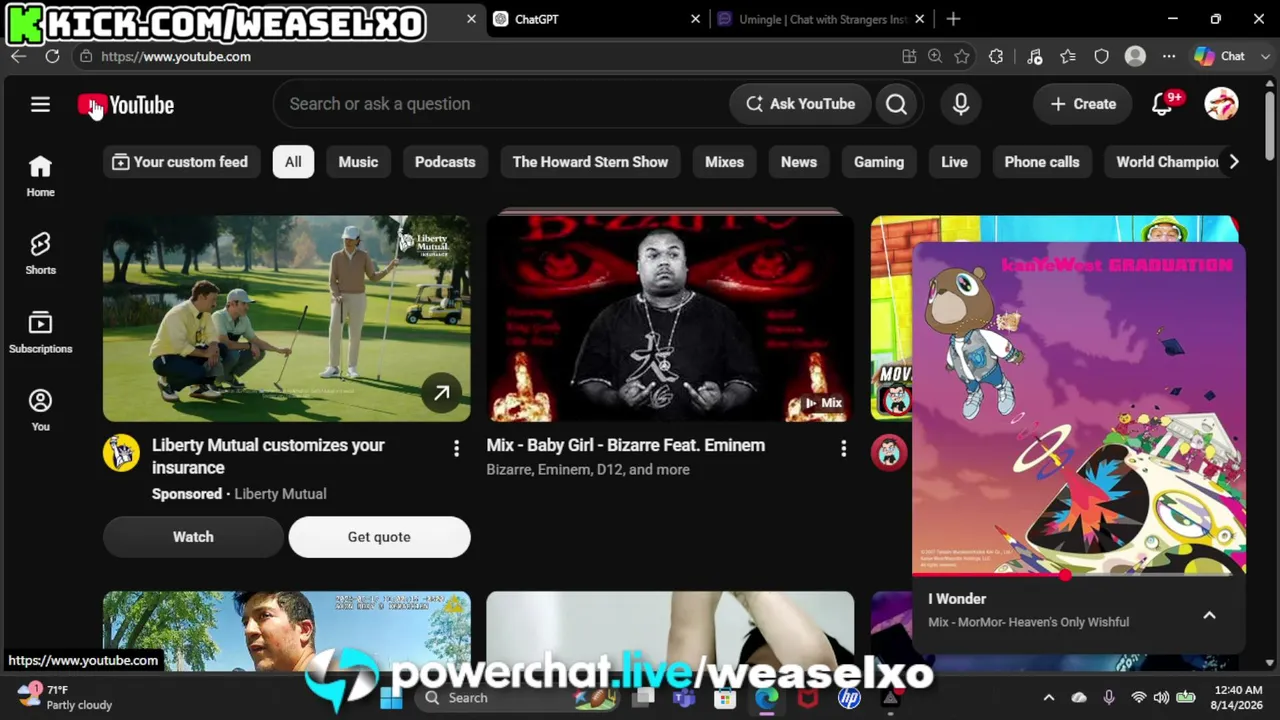Open more options for Liberty Mutual ad
Viewport: 1280px width, 720px height.
[456, 449]
